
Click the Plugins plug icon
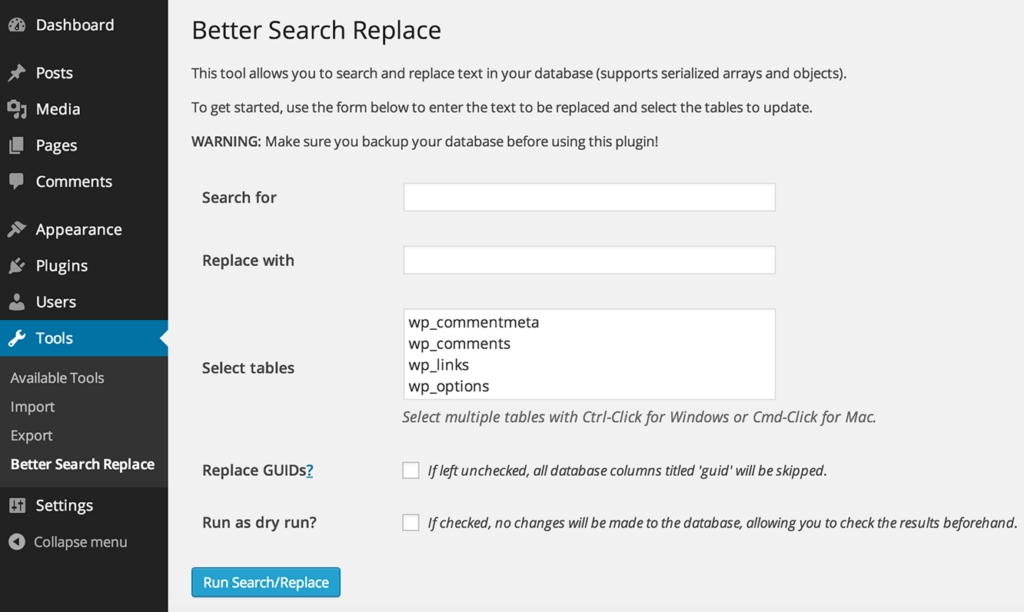(16, 266)
